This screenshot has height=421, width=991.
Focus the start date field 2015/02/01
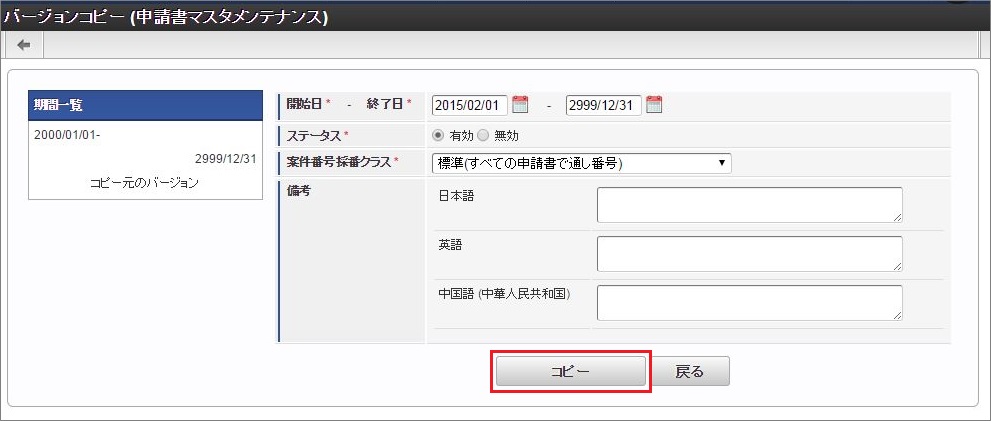[470, 106]
